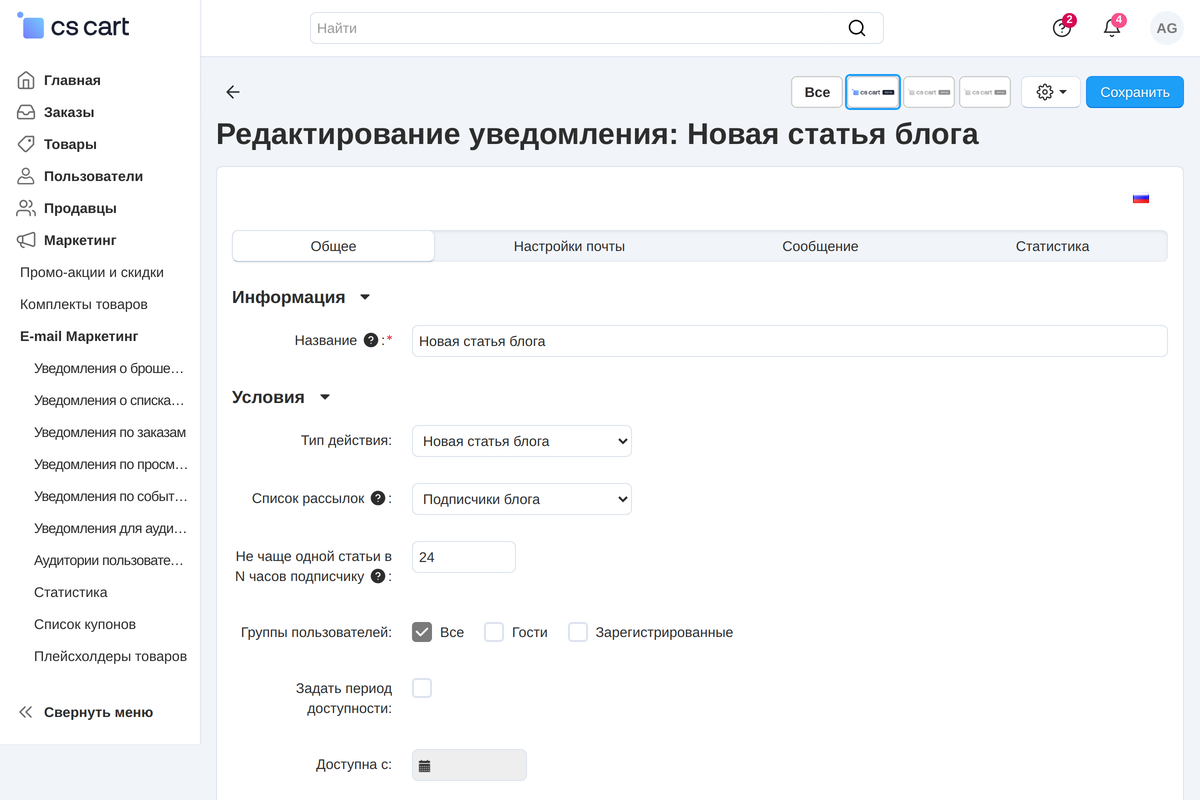Open Уведомления по событ… item
This screenshot has width=1200, height=800.
[x=110, y=496]
